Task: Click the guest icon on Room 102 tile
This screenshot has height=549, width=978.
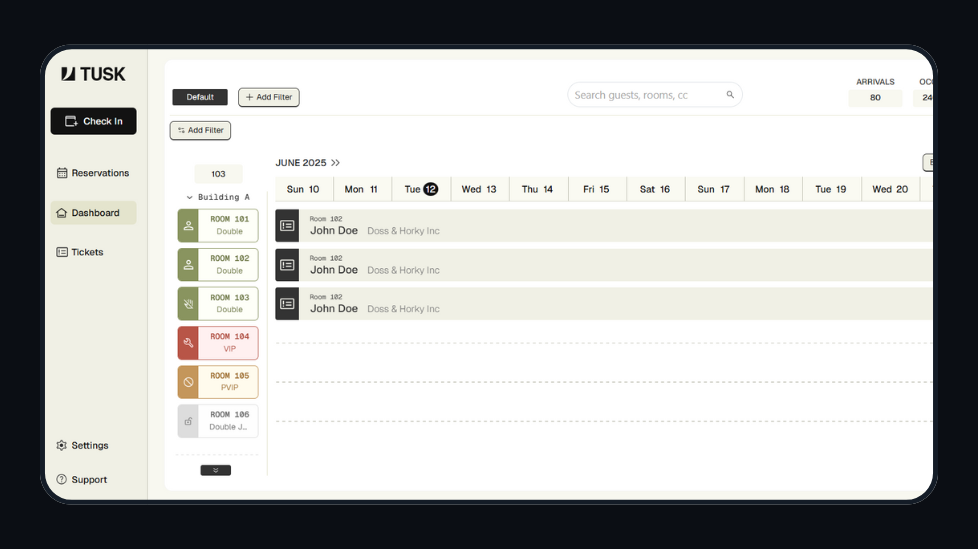Action: [x=188, y=265]
